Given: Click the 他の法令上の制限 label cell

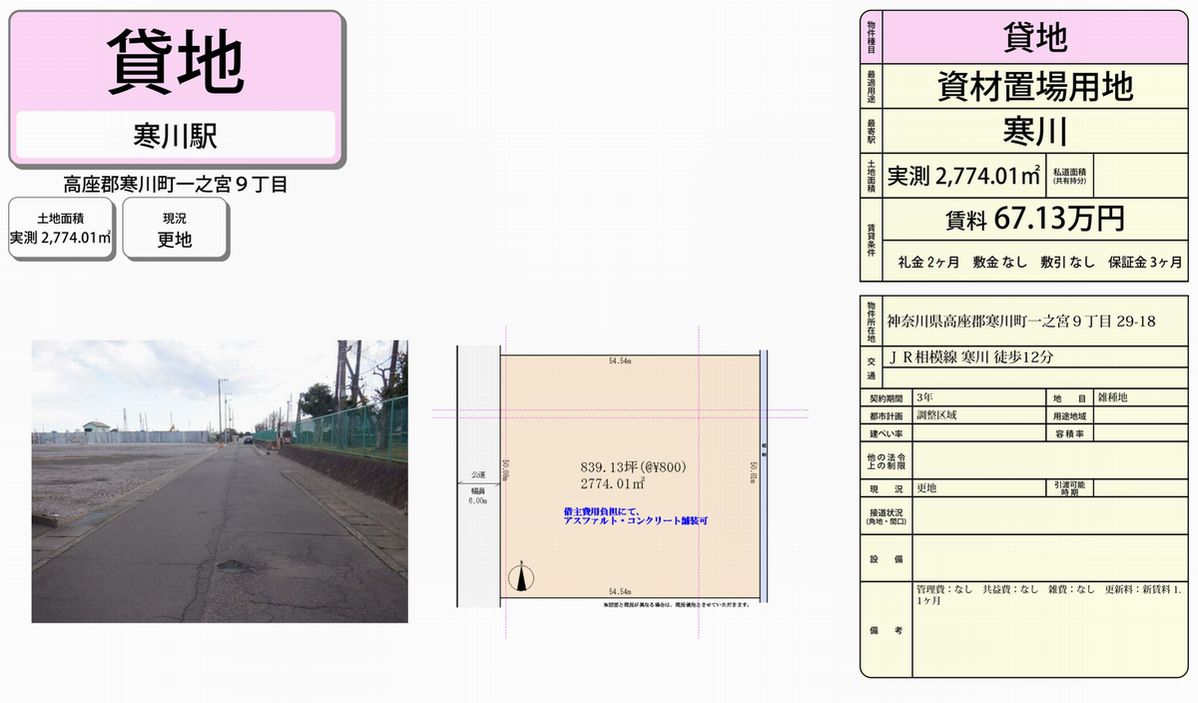Looking at the screenshot, I should pos(886,461).
